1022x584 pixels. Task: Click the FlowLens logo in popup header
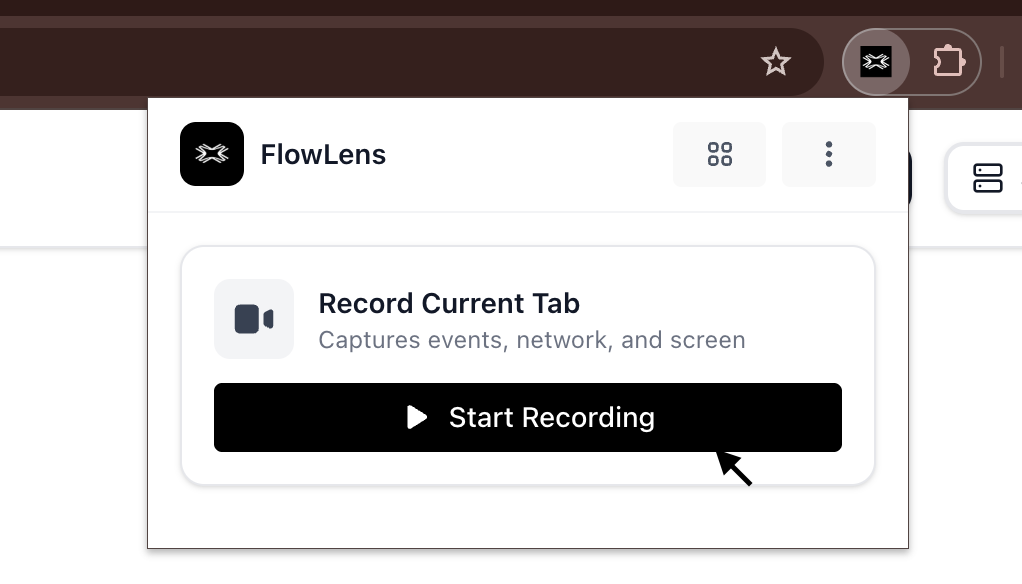212,154
